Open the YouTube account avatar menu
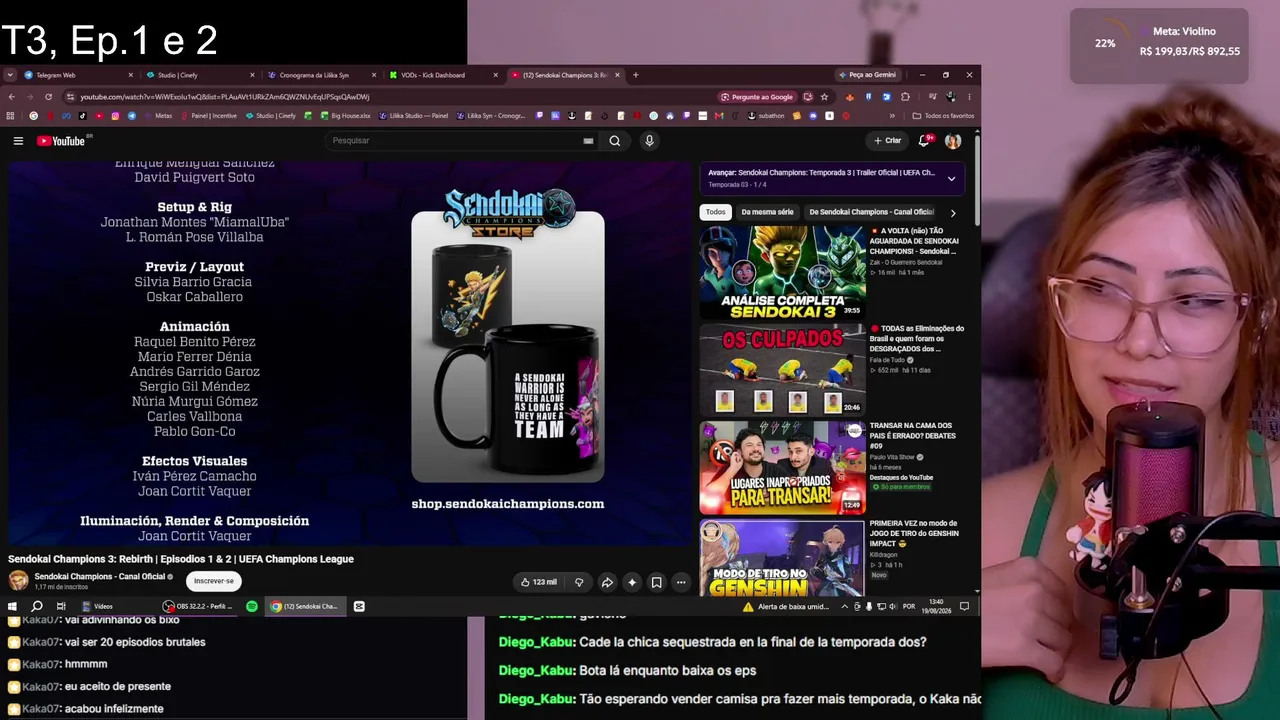 pyautogui.click(x=953, y=141)
